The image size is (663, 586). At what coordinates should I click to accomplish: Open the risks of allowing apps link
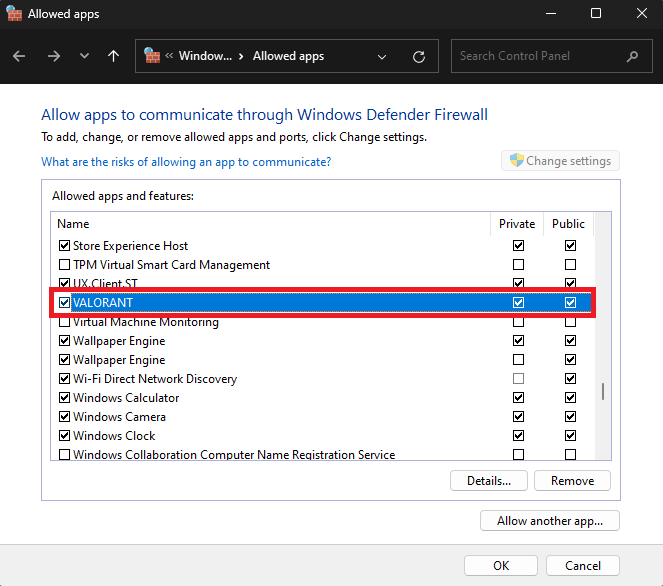pos(186,161)
